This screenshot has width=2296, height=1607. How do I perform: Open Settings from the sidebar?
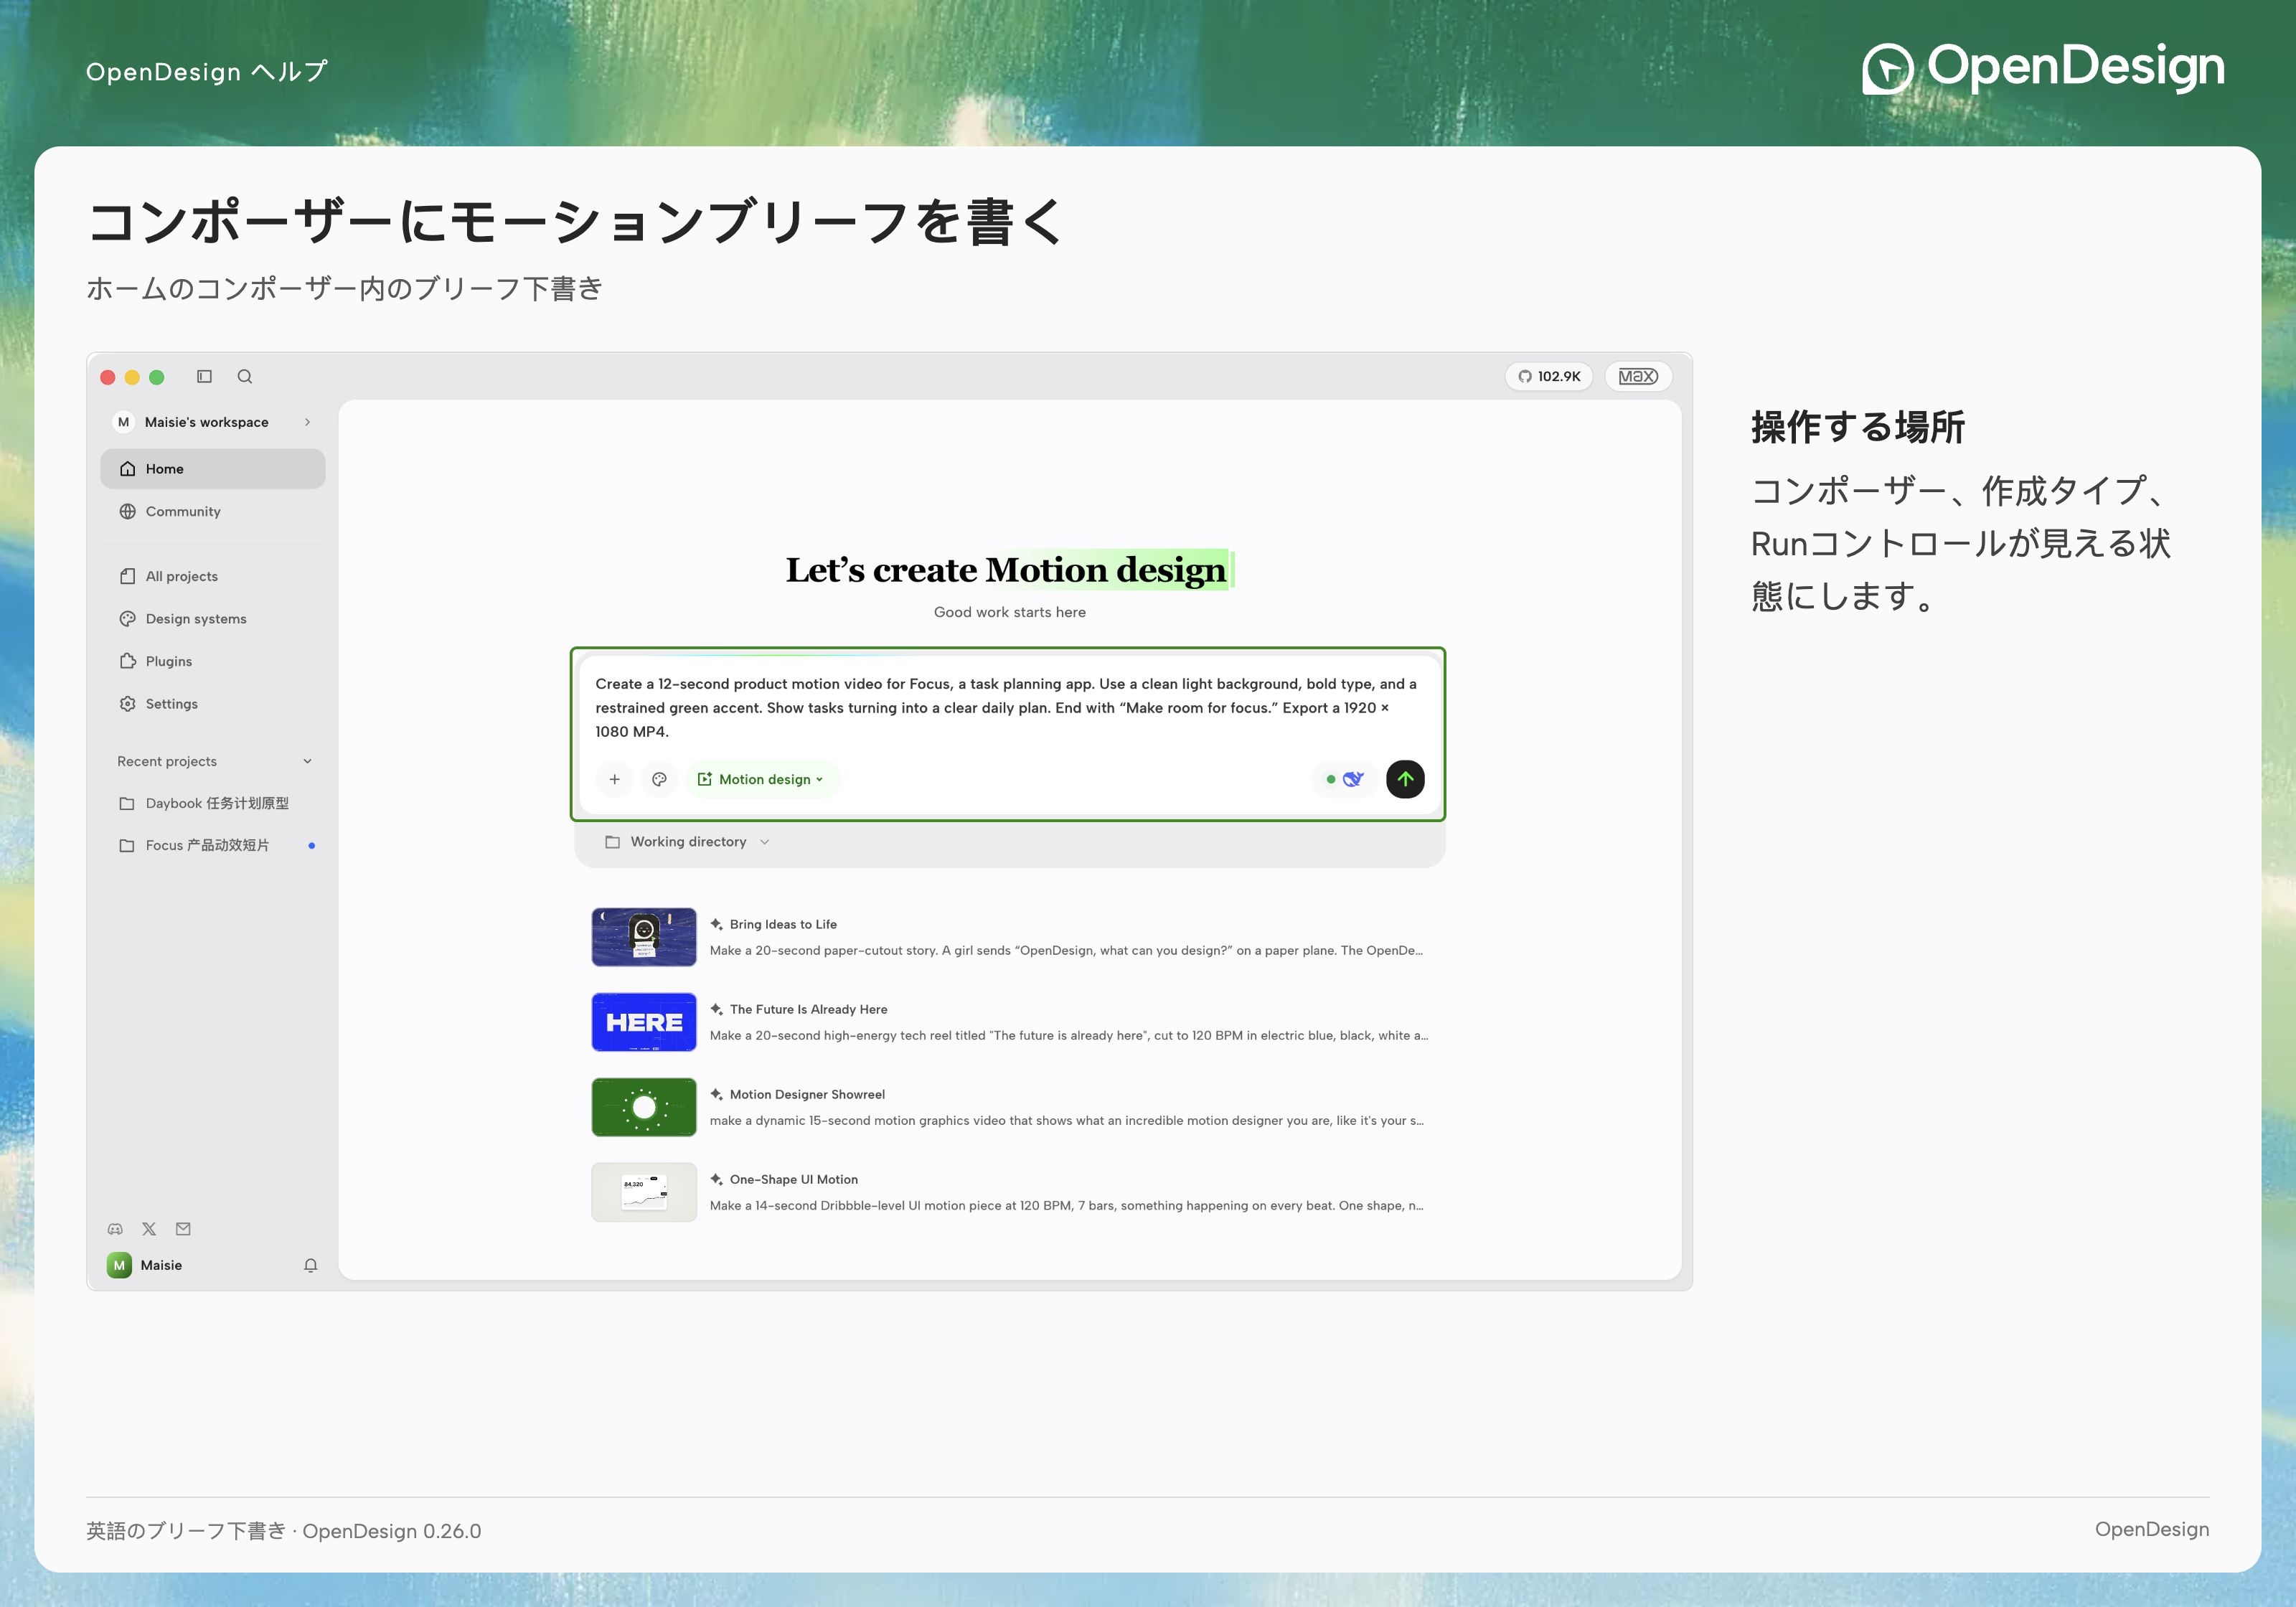(213, 704)
